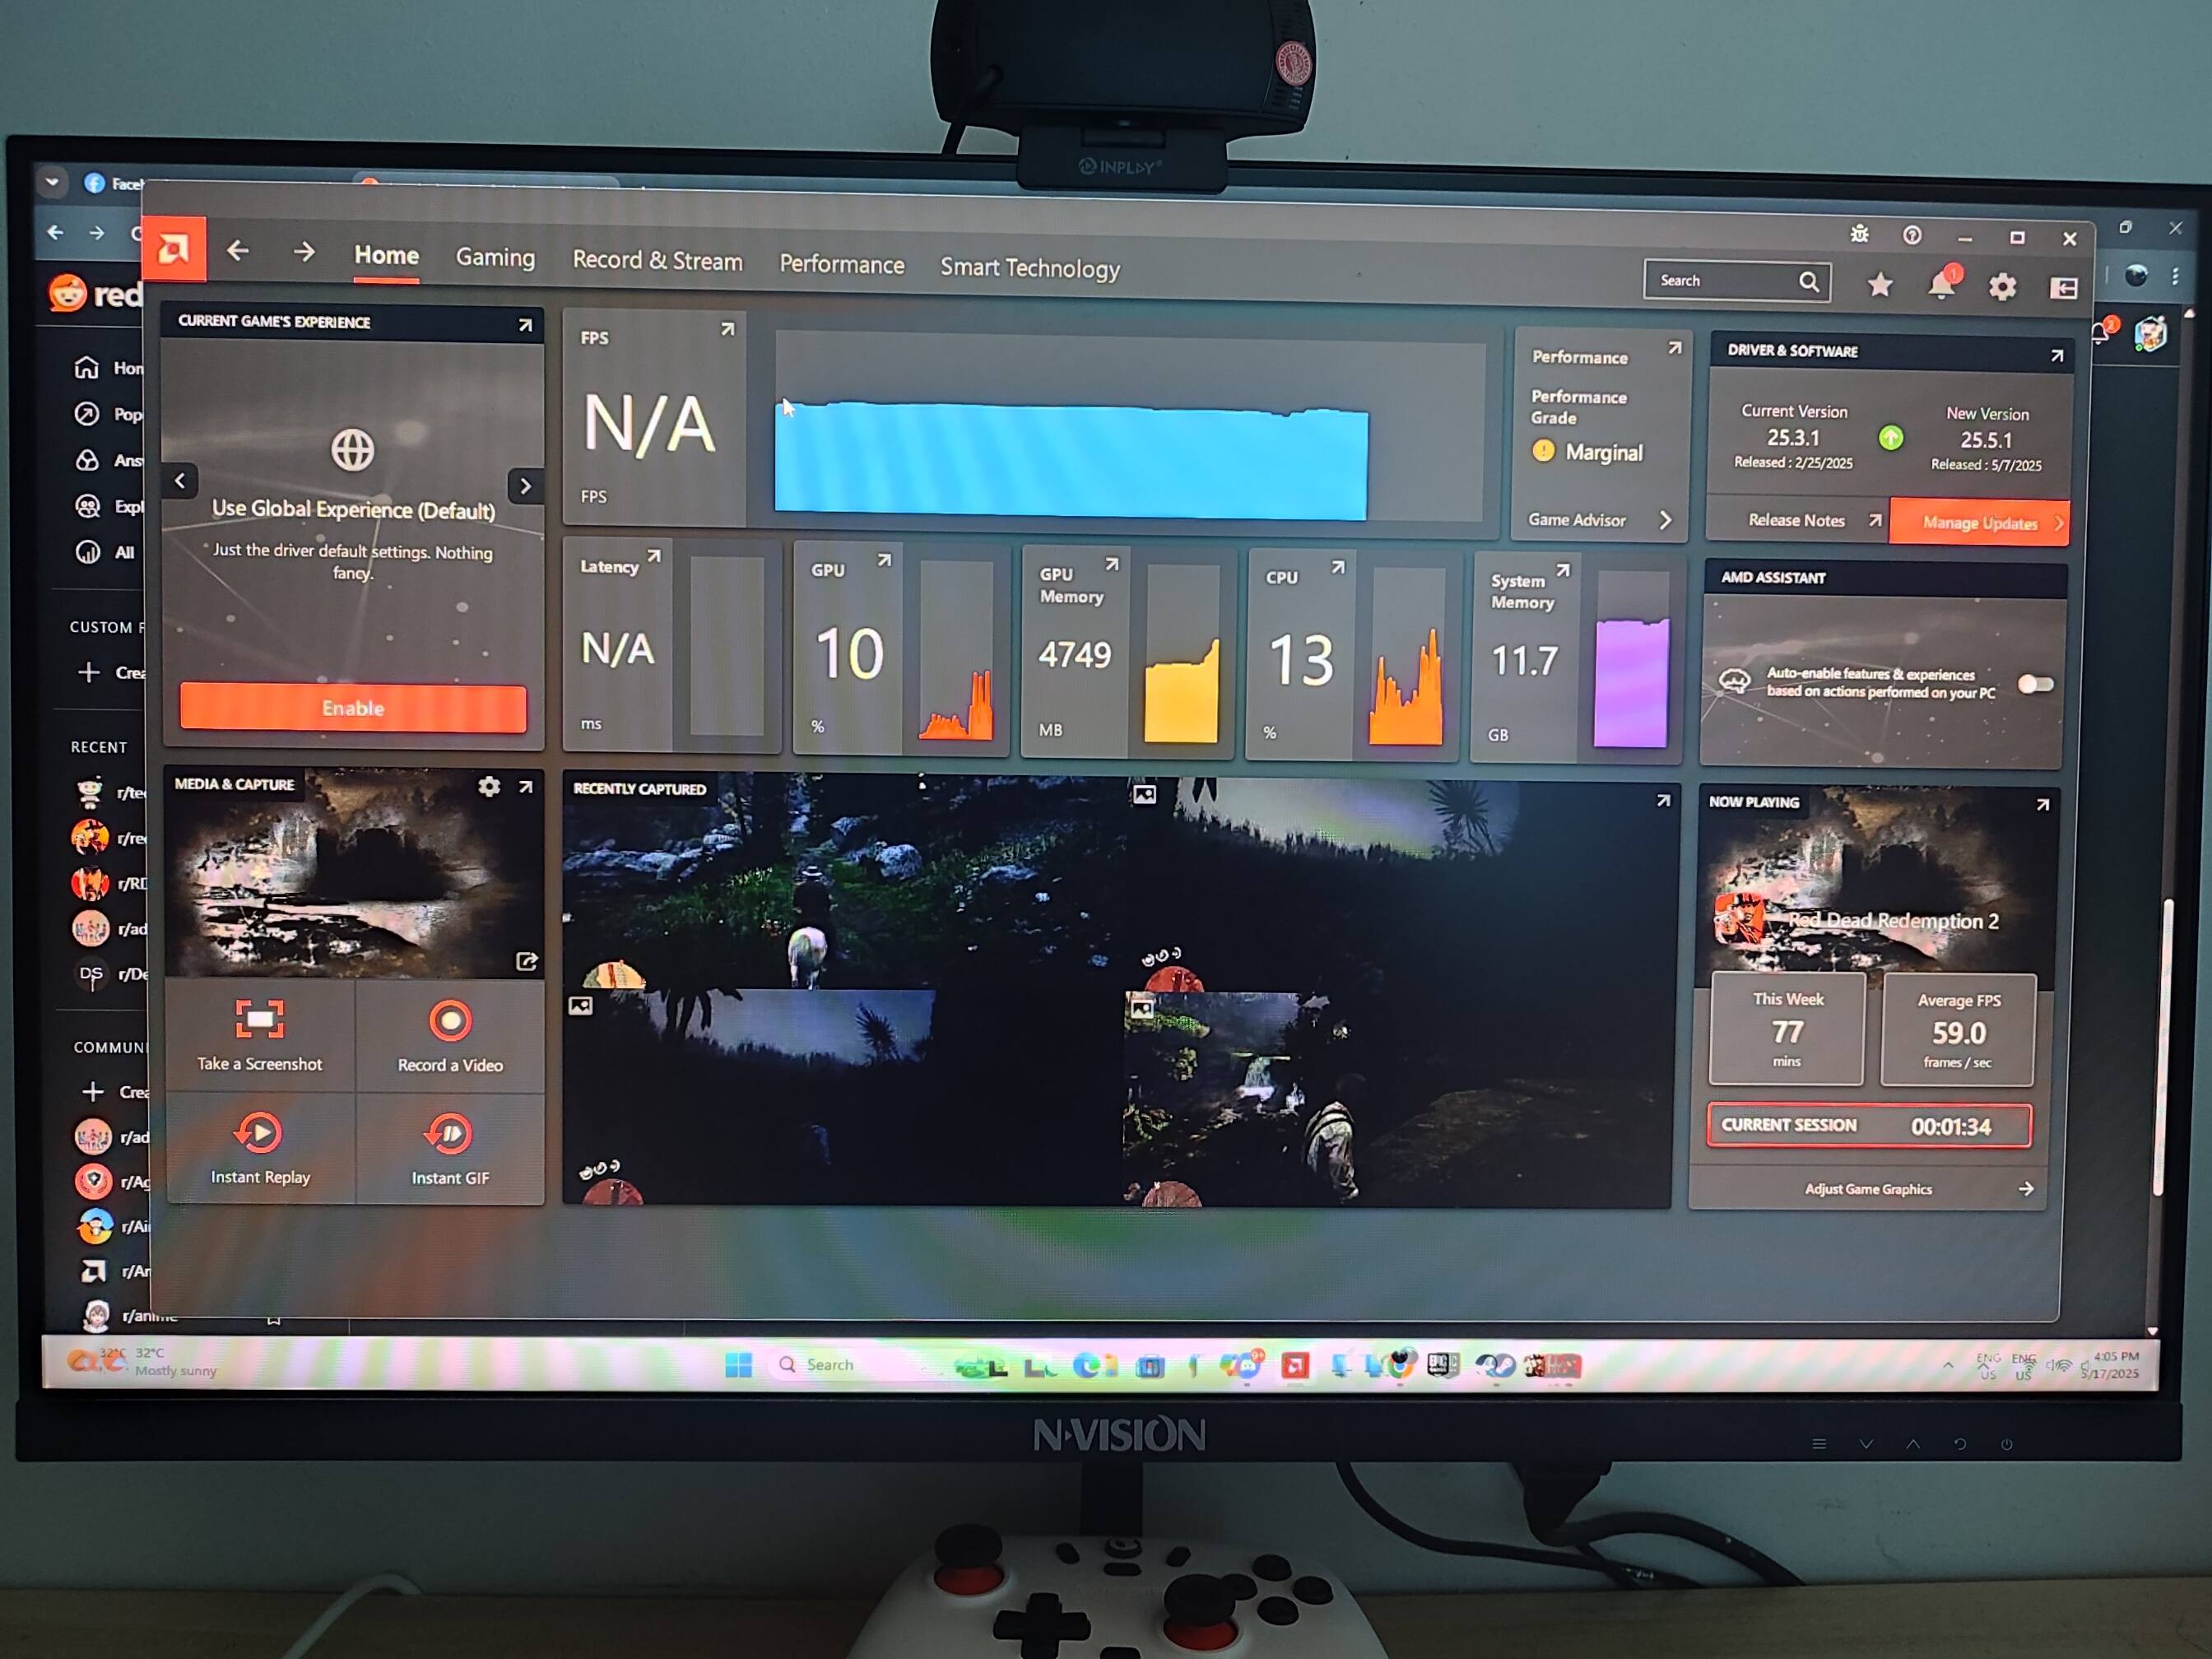The height and width of the screenshot is (1659, 2212).
Task: Show previous game experience profile
Action: pos(180,481)
